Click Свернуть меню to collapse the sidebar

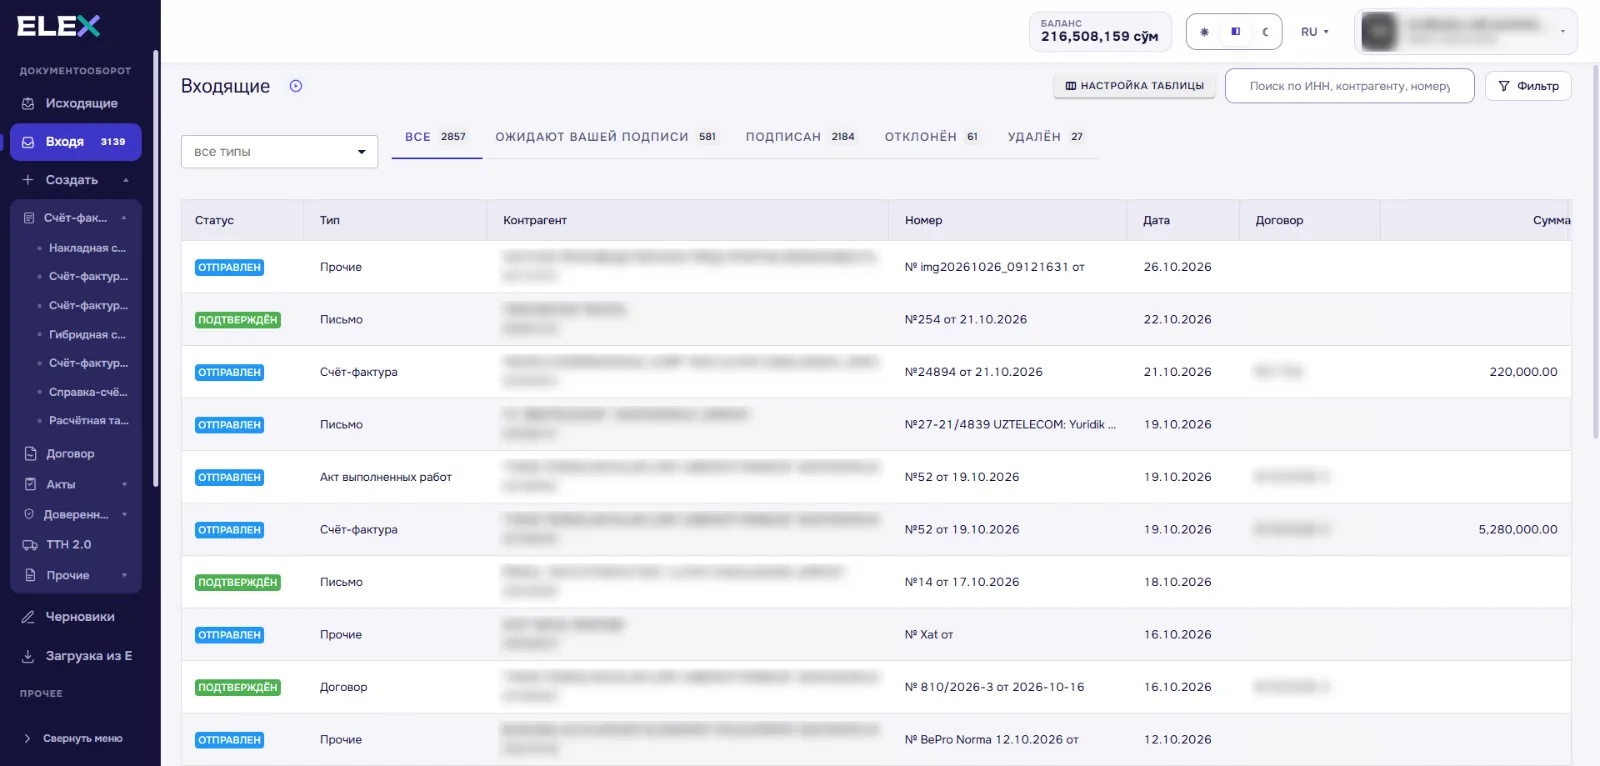(72, 739)
